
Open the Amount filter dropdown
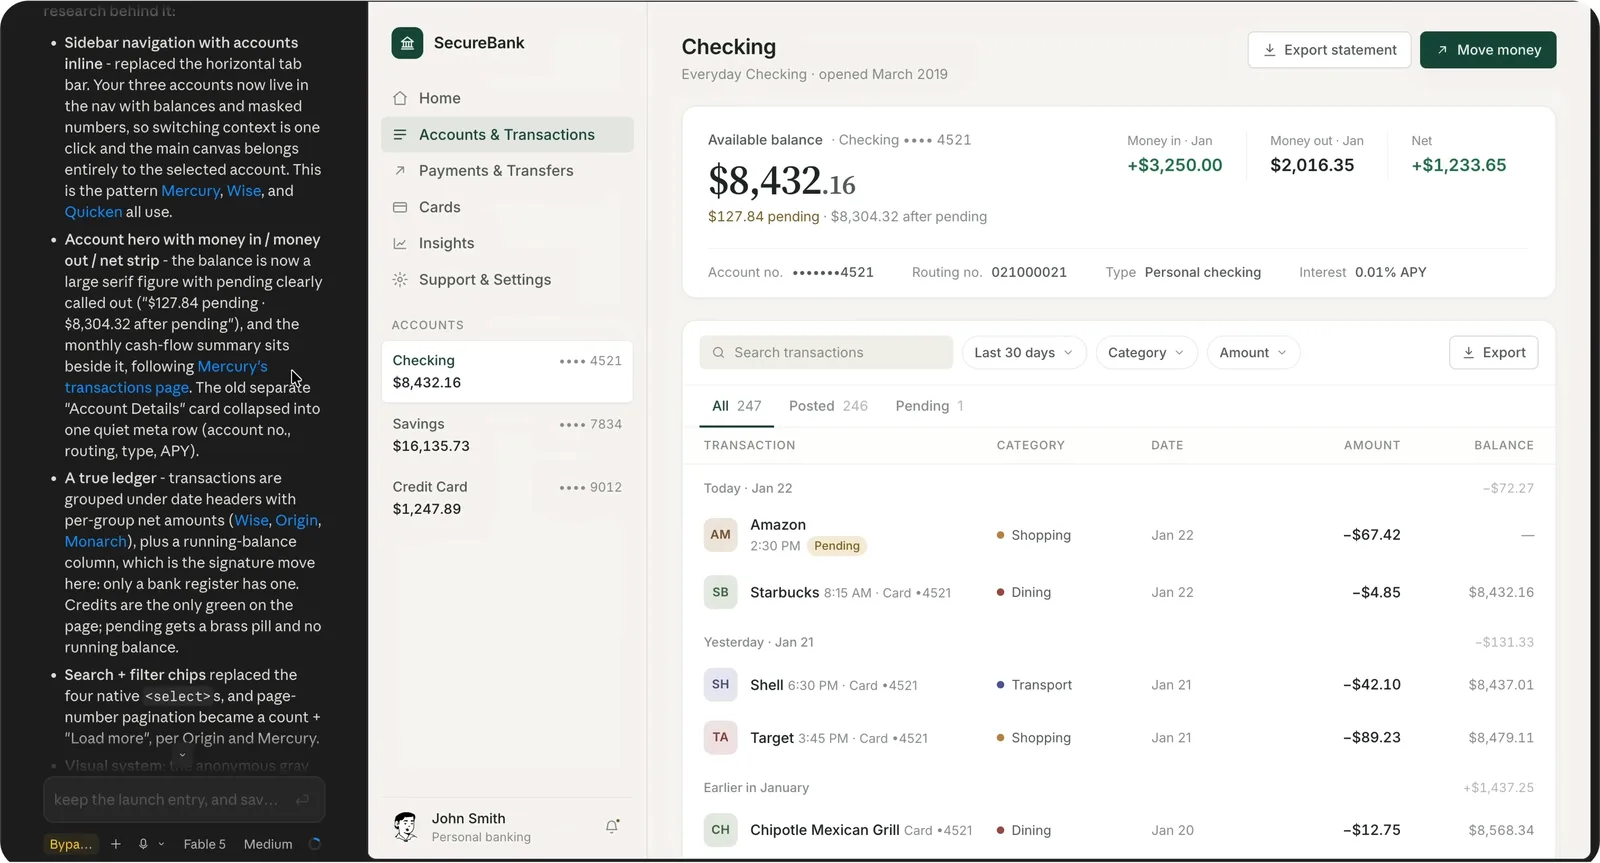pyautogui.click(x=1254, y=353)
